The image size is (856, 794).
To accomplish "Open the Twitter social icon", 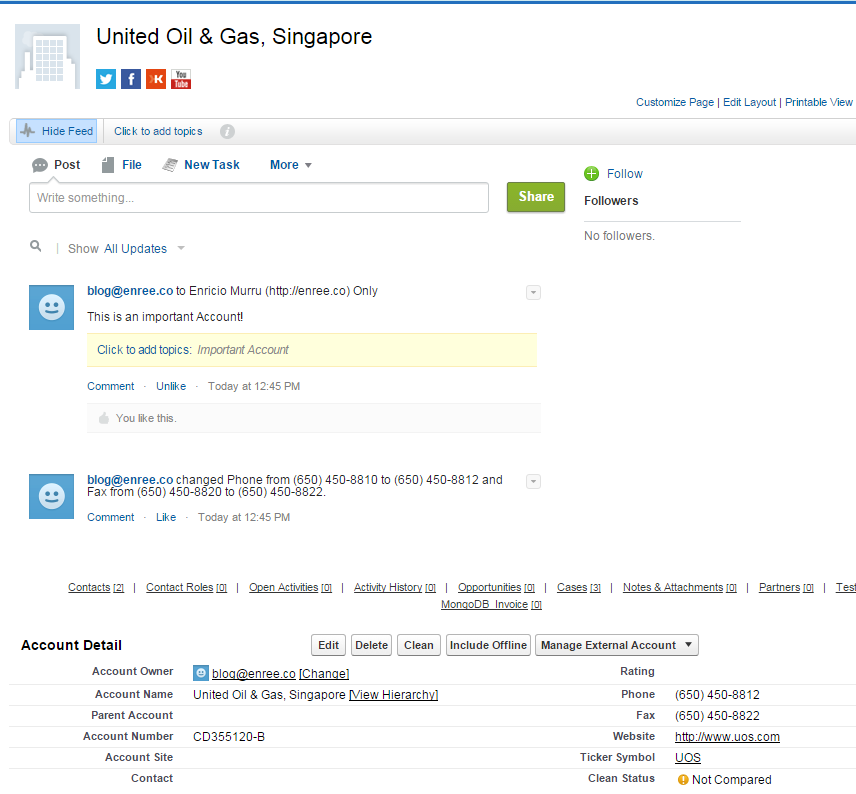I will coord(106,79).
